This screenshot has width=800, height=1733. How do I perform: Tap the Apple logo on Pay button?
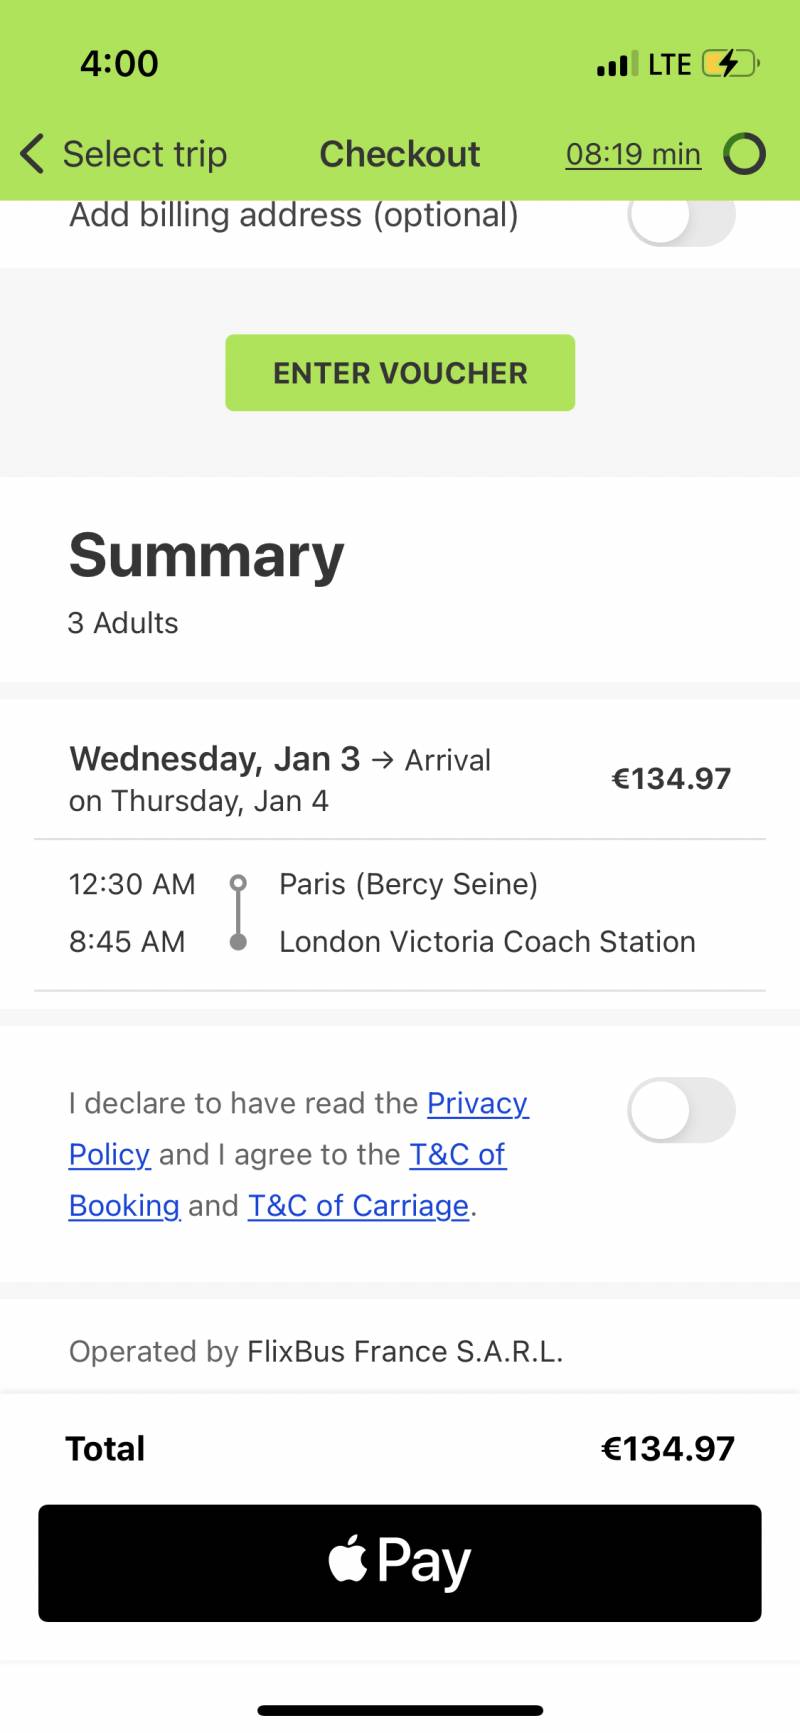click(348, 1561)
